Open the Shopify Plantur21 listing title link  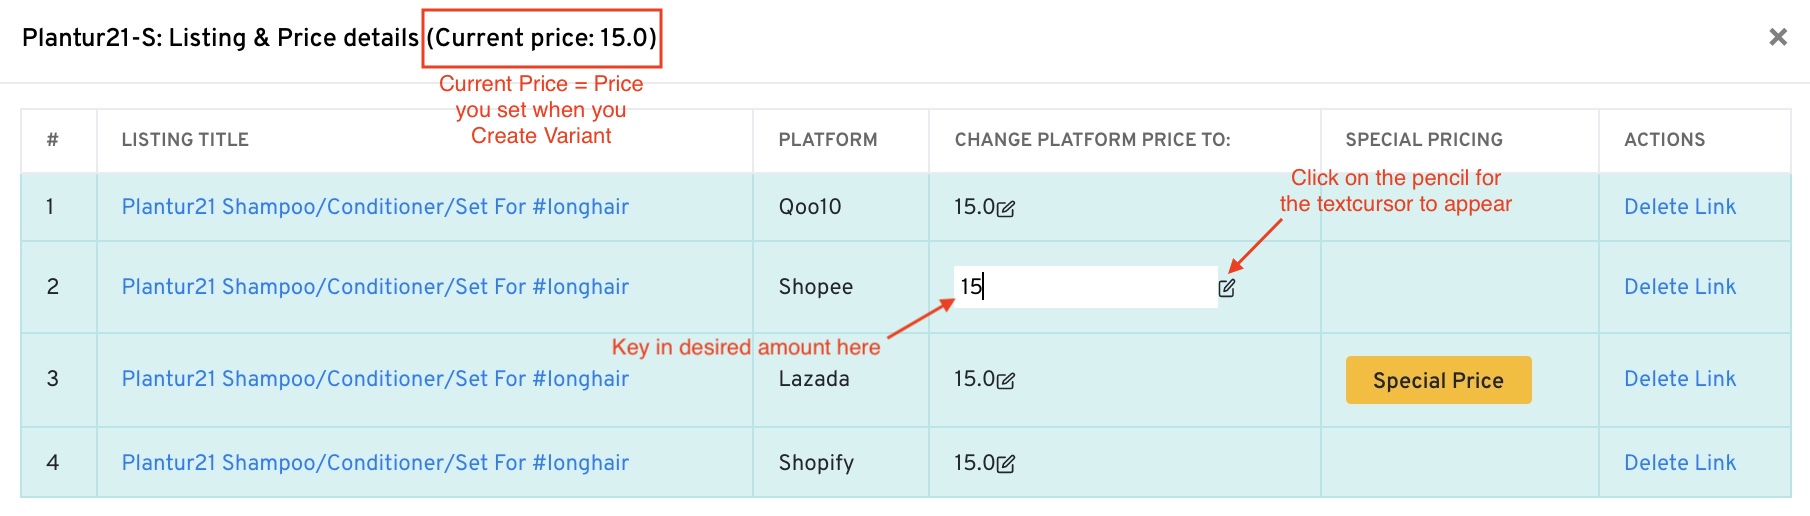click(375, 463)
